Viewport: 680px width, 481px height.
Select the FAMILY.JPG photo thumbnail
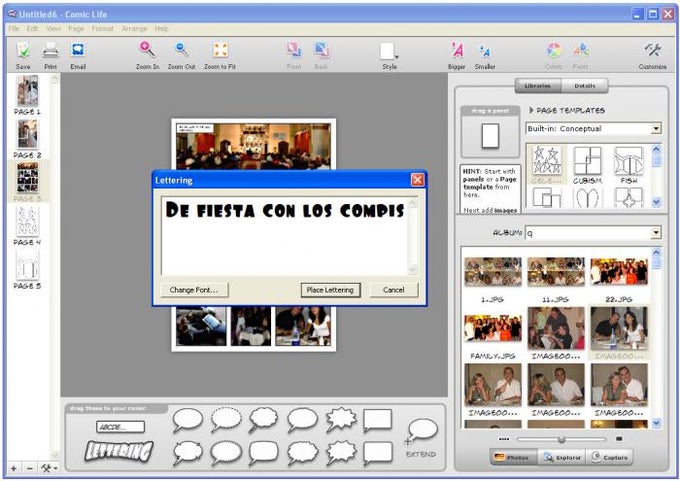[493, 328]
